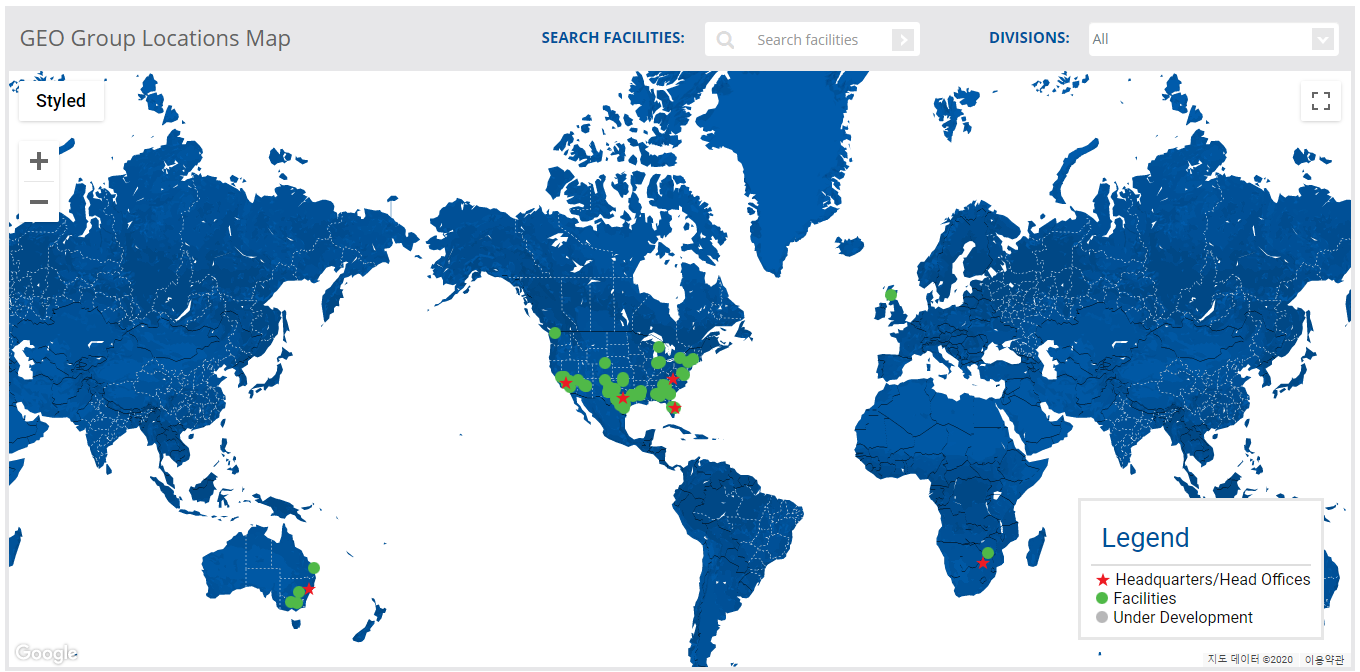Image resolution: width=1360 pixels, height=672 pixels.
Task: Click the facility marker in Ireland
Action: click(891, 295)
